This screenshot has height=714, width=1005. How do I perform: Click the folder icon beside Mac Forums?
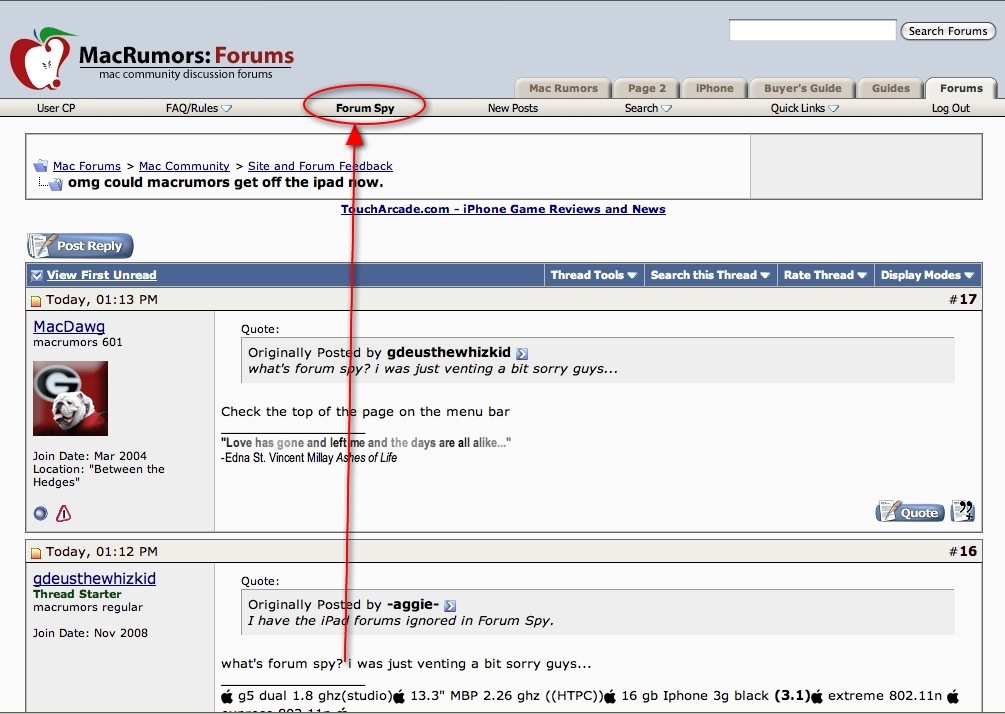point(40,165)
